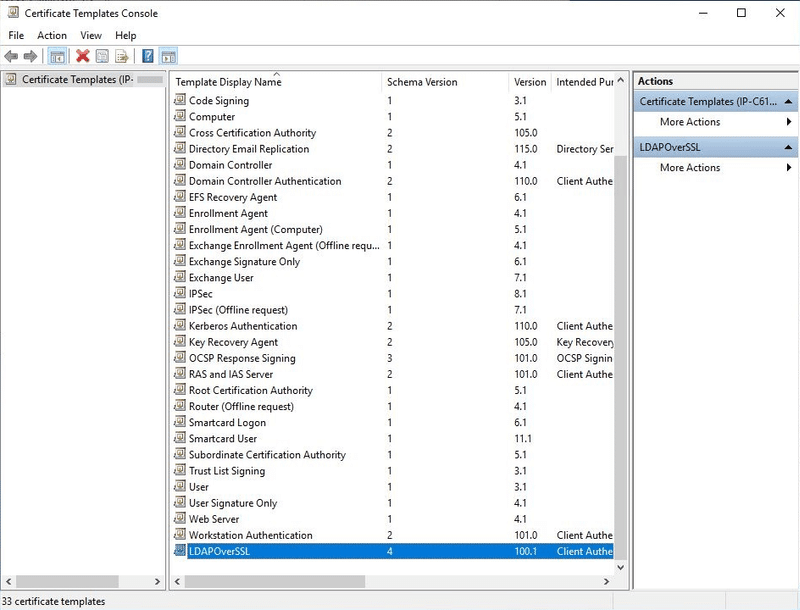Select the Domain Controller Authentication template
The image size is (800, 610).
coord(265,181)
